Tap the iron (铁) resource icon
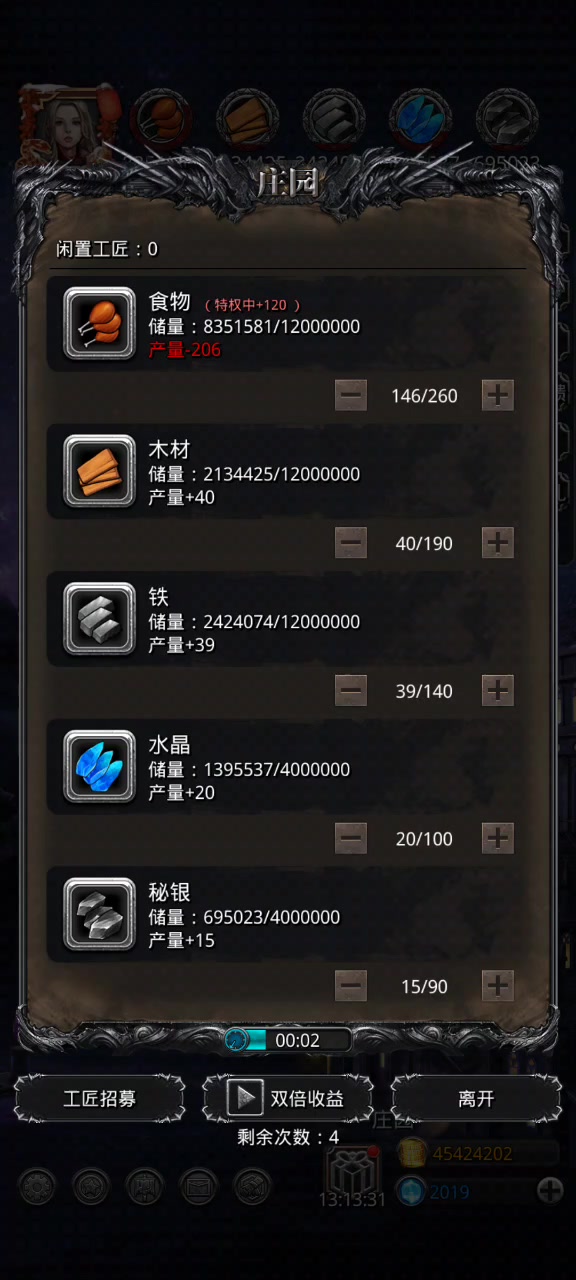This screenshot has height=1280, width=576. 99,619
